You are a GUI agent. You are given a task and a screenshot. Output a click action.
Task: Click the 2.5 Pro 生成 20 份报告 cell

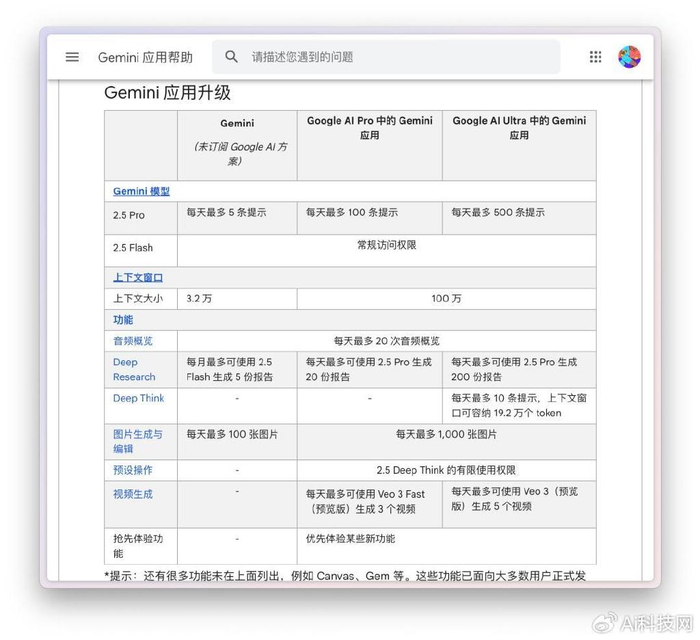click(370, 370)
